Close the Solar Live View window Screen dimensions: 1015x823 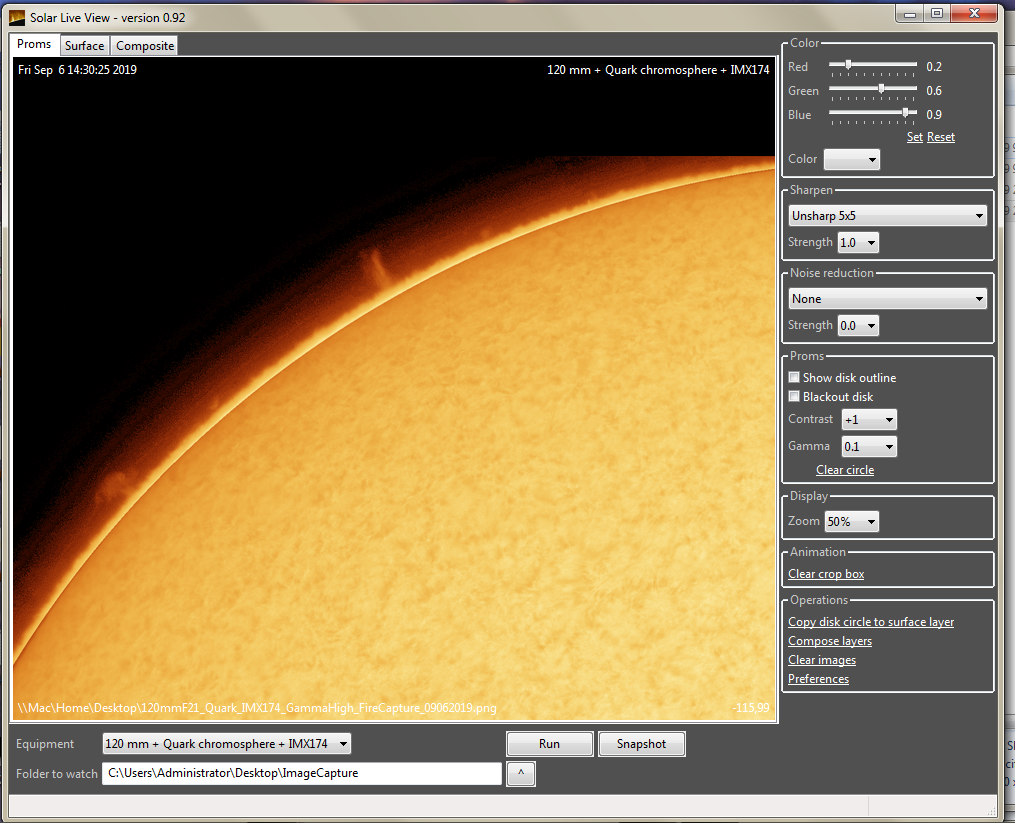[x=974, y=13]
